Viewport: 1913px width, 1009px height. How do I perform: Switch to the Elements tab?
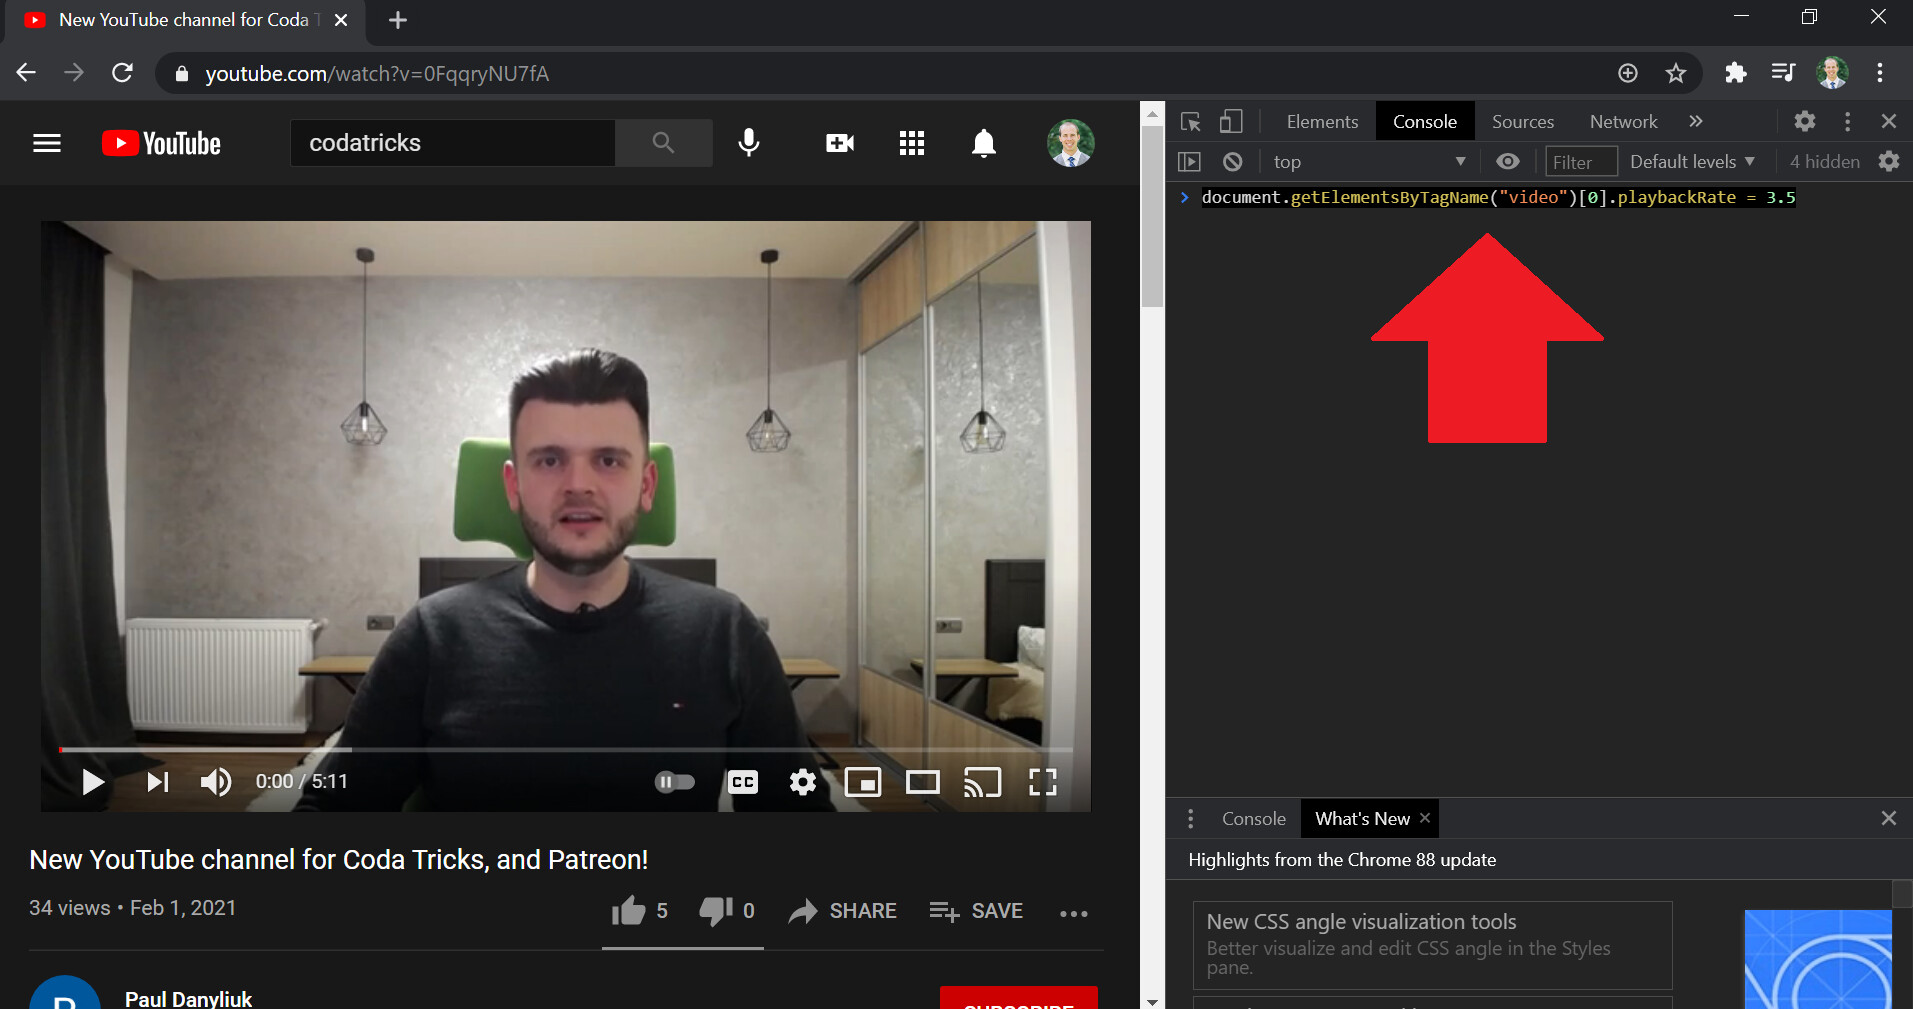pos(1322,121)
